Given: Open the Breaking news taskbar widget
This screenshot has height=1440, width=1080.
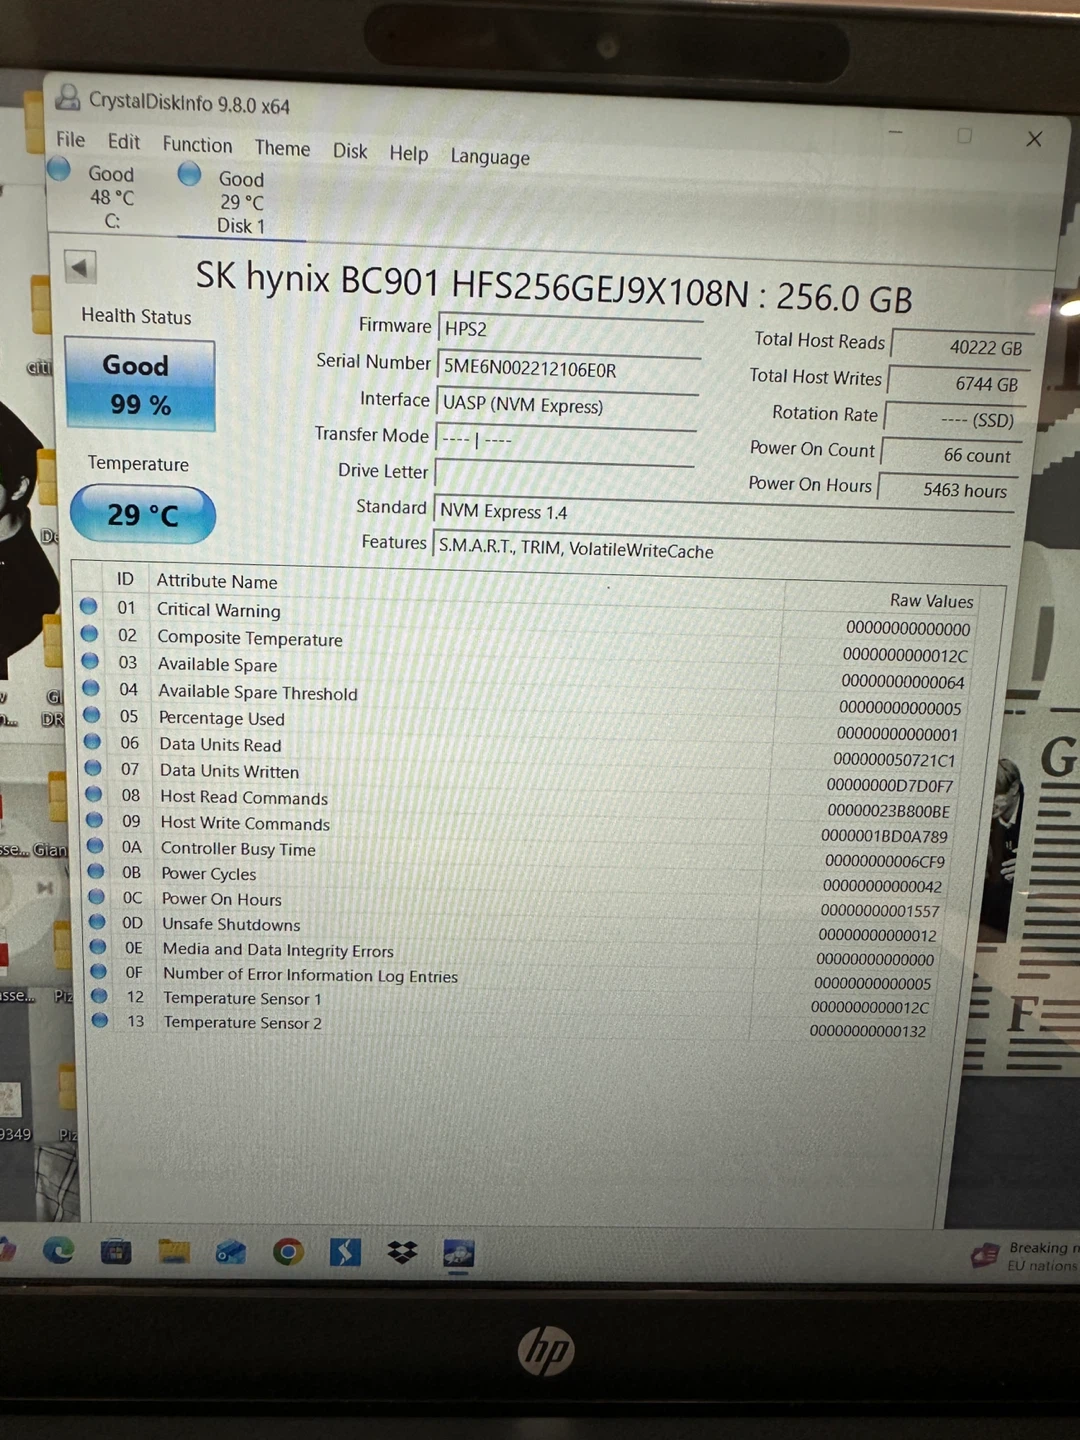Looking at the screenshot, I should [x=1027, y=1256].
